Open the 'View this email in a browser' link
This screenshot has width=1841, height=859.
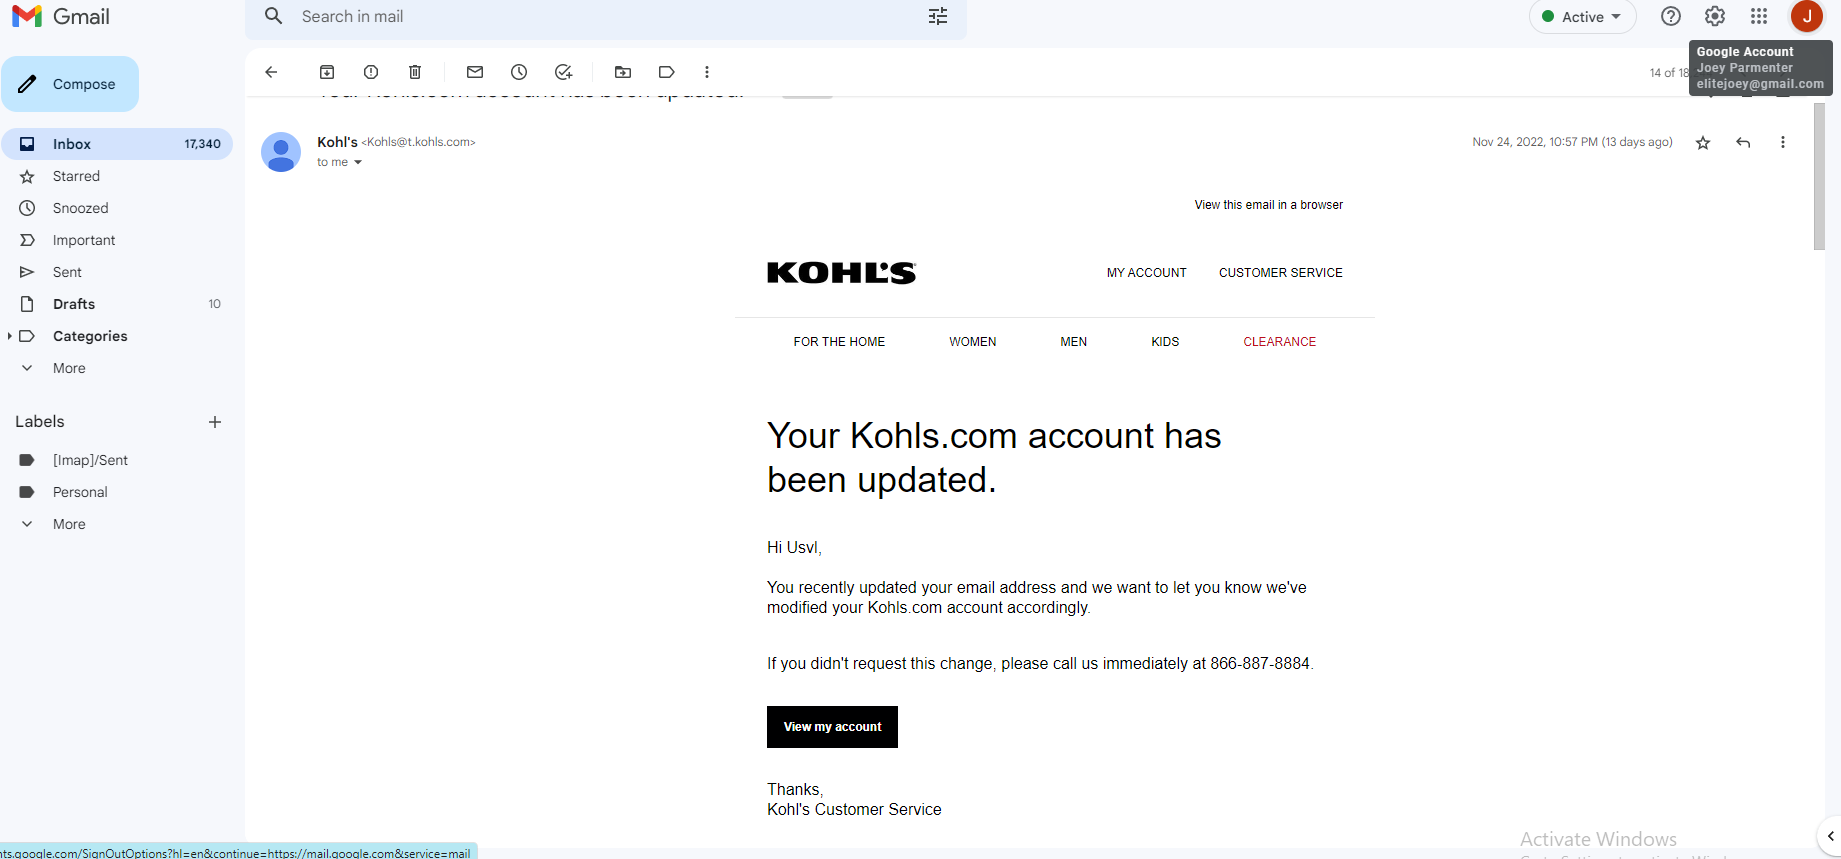[x=1268, y=205]
